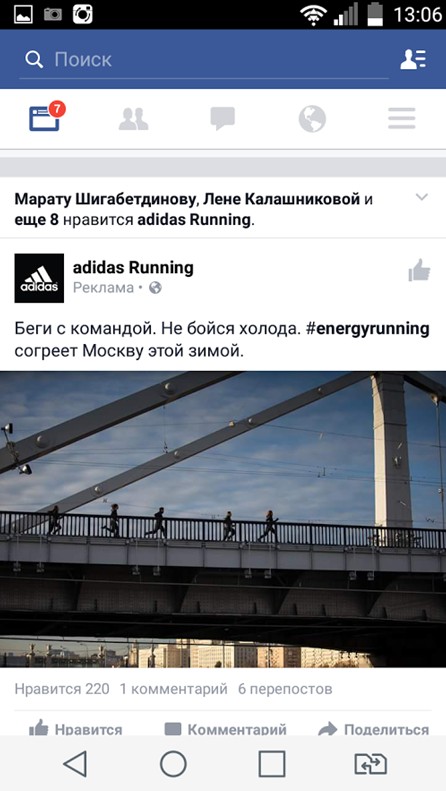Open the Notifications globe tab

point(312,119)
